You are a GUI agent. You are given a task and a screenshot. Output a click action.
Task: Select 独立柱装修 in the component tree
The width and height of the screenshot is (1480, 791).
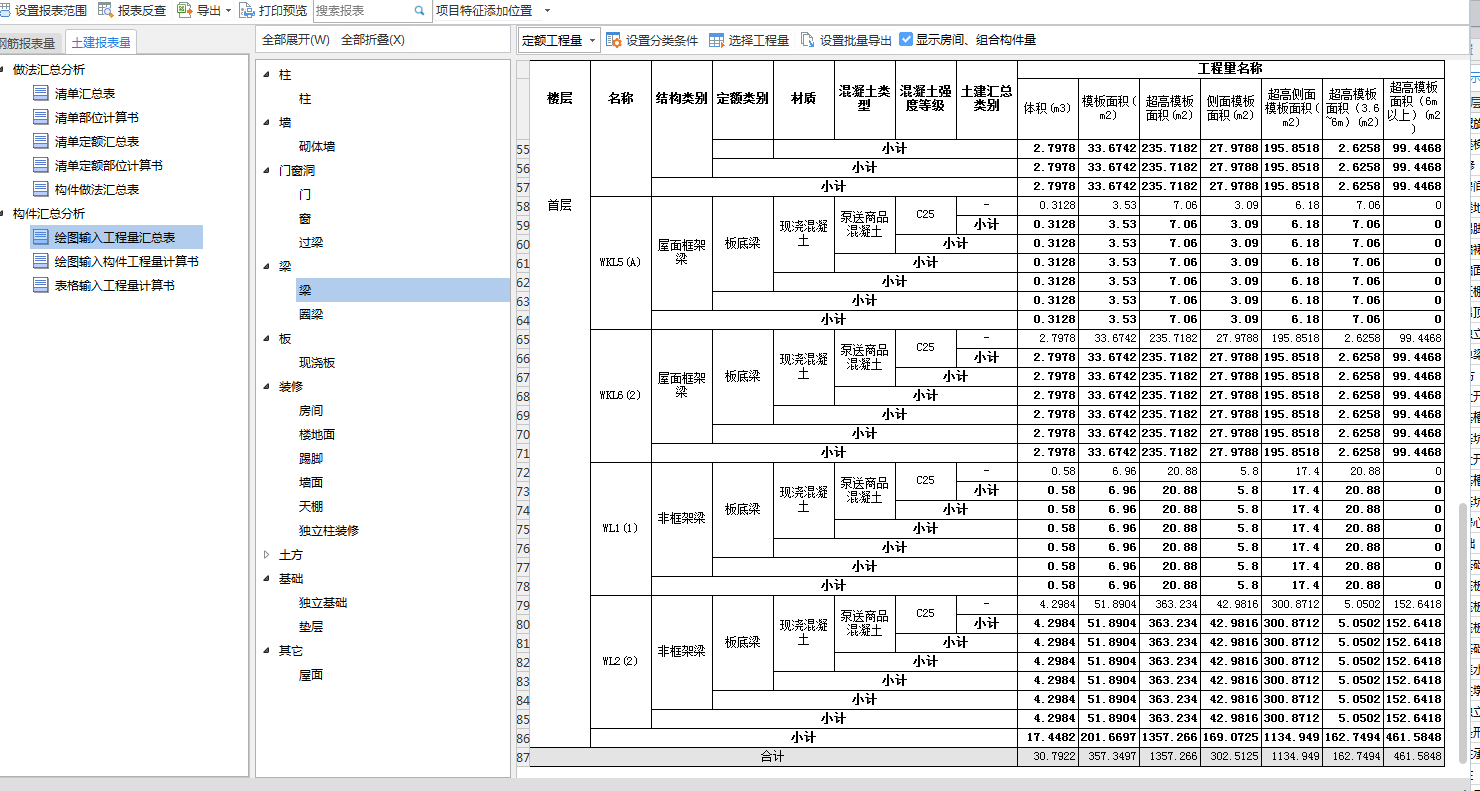point(329,531)
